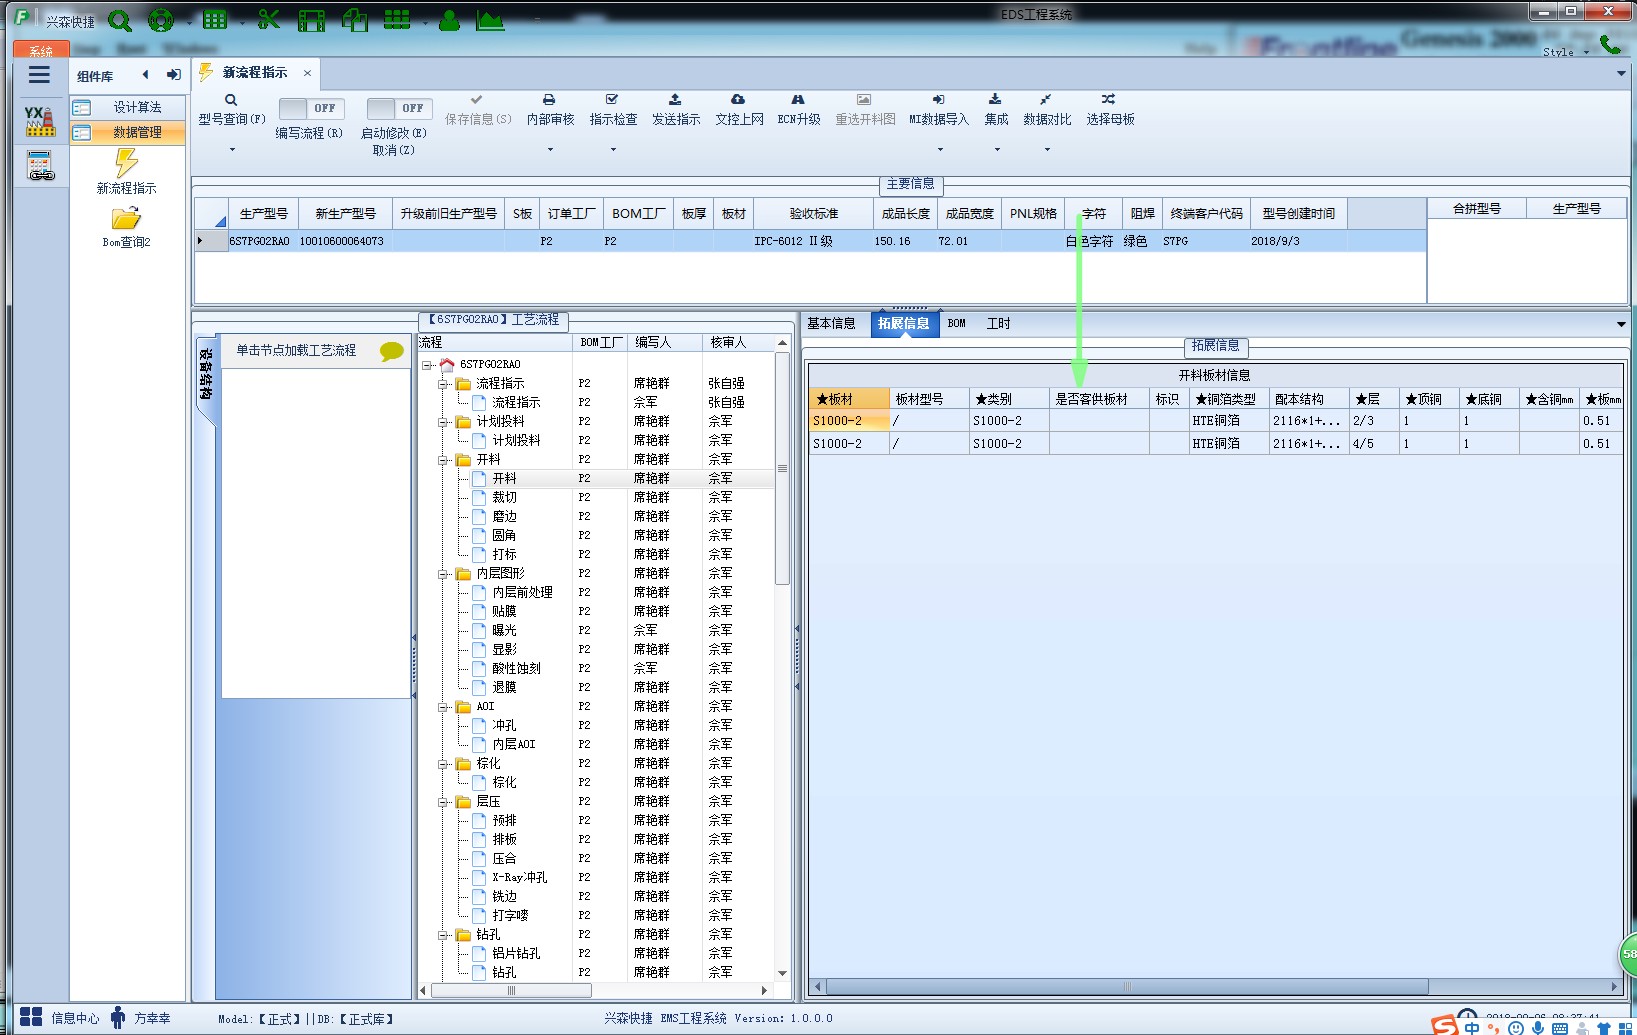Screen dimensions: 1637x1035
Task: Open 新流程指示 lightning icon in component library
Action: tap(126, 163)
